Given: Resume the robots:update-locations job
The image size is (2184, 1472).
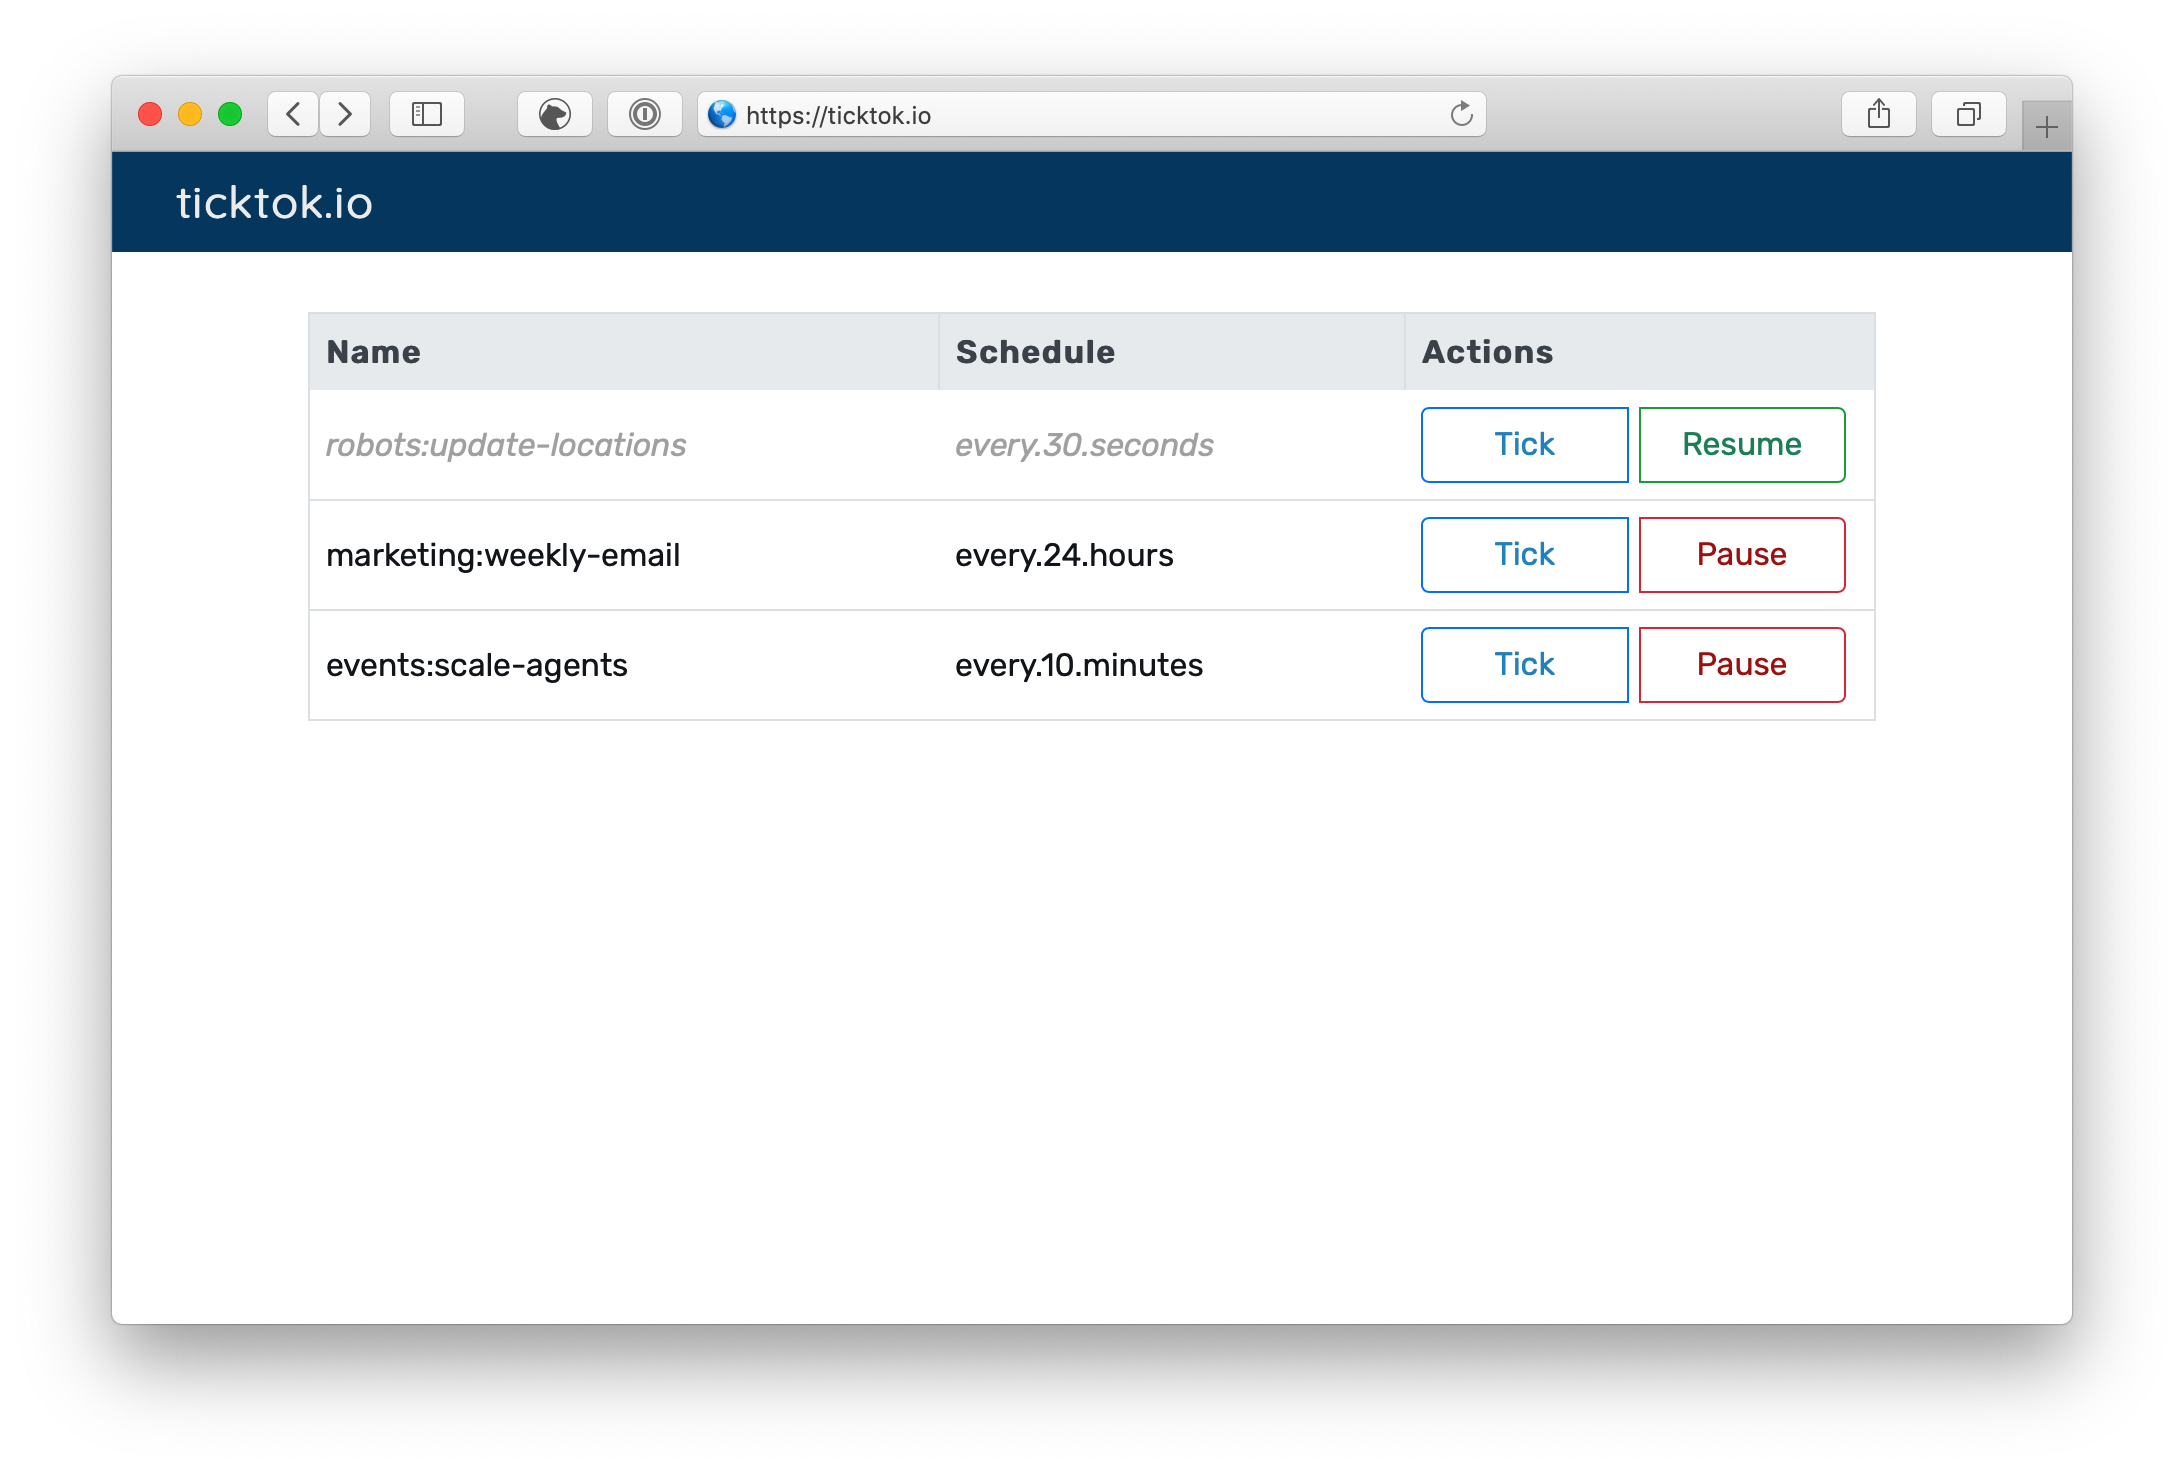Looking at the screenshot, I should [x=1741, y=445].
